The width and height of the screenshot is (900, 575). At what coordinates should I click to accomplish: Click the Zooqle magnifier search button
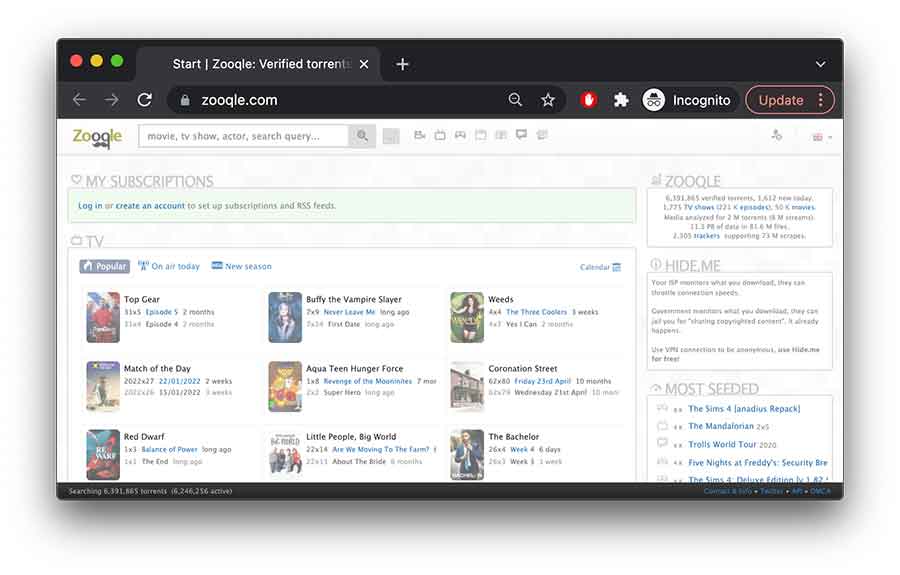362,136
